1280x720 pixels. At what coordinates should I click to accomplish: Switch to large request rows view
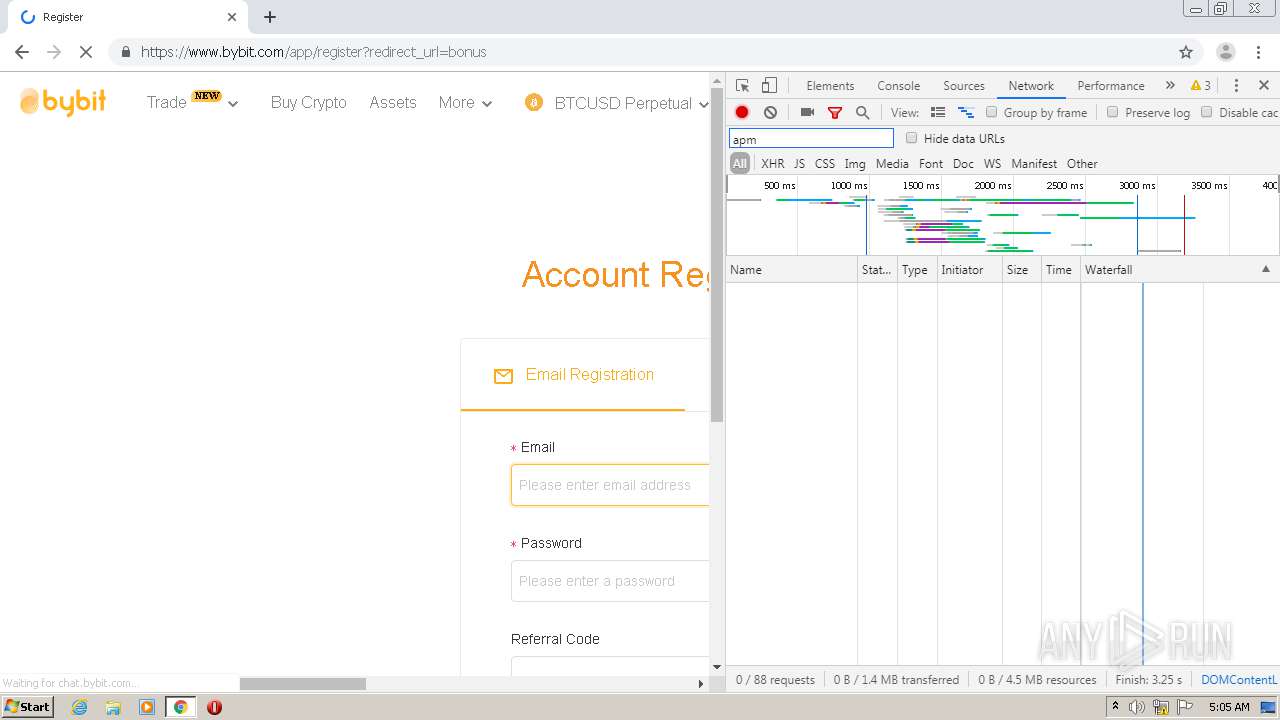click(938, 113)
